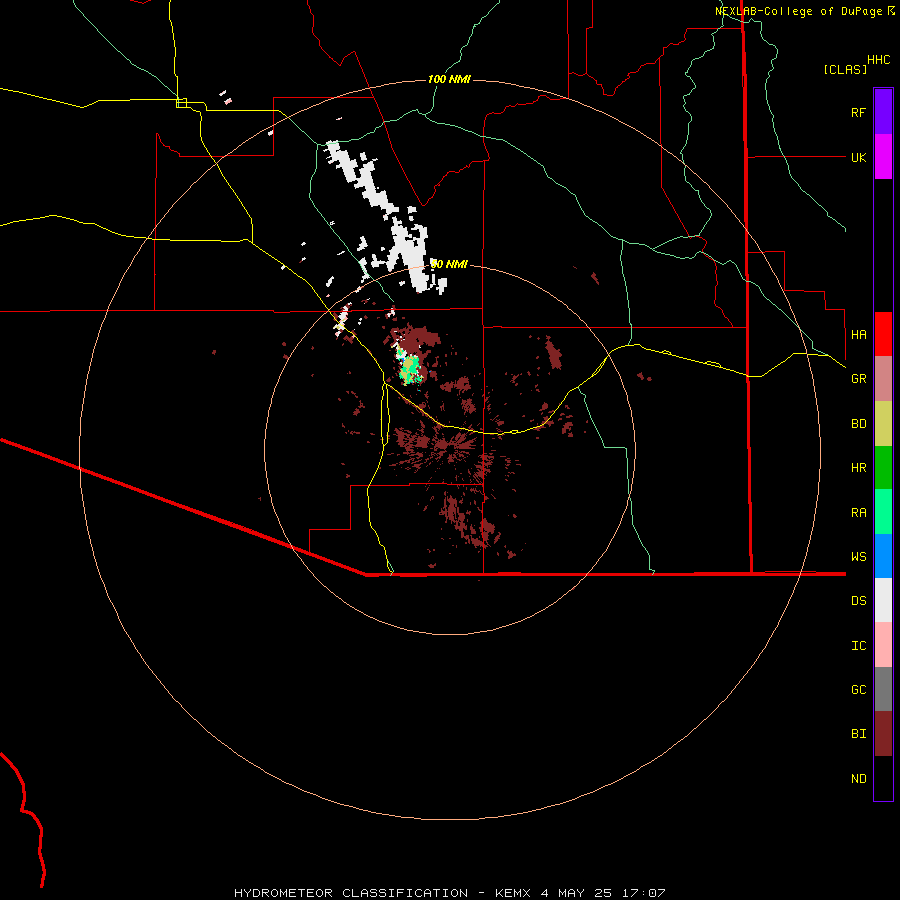
Task: Click the BI legend label
Action: click(x=858, y=734)
